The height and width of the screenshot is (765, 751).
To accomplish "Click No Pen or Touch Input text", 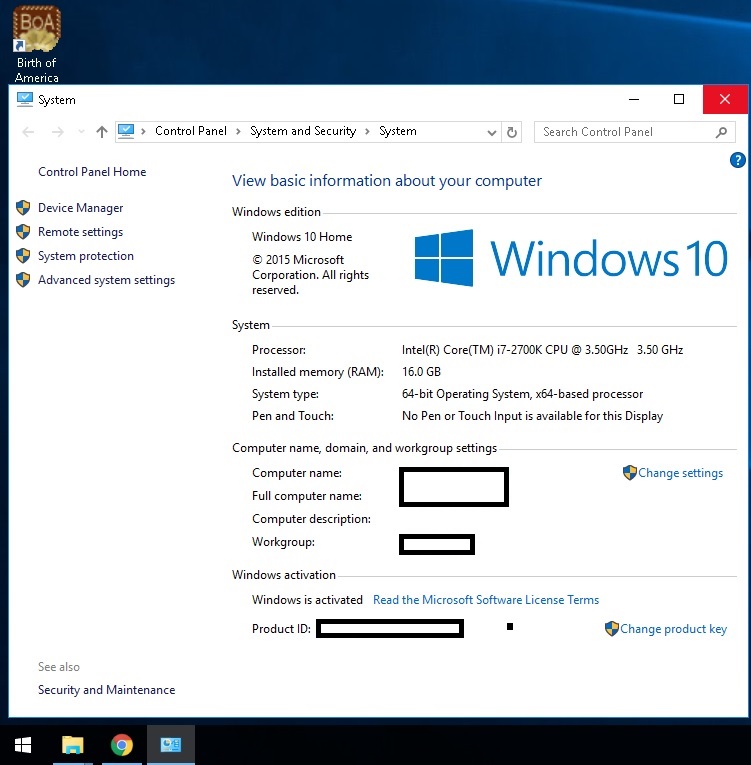I will point(532,416).
